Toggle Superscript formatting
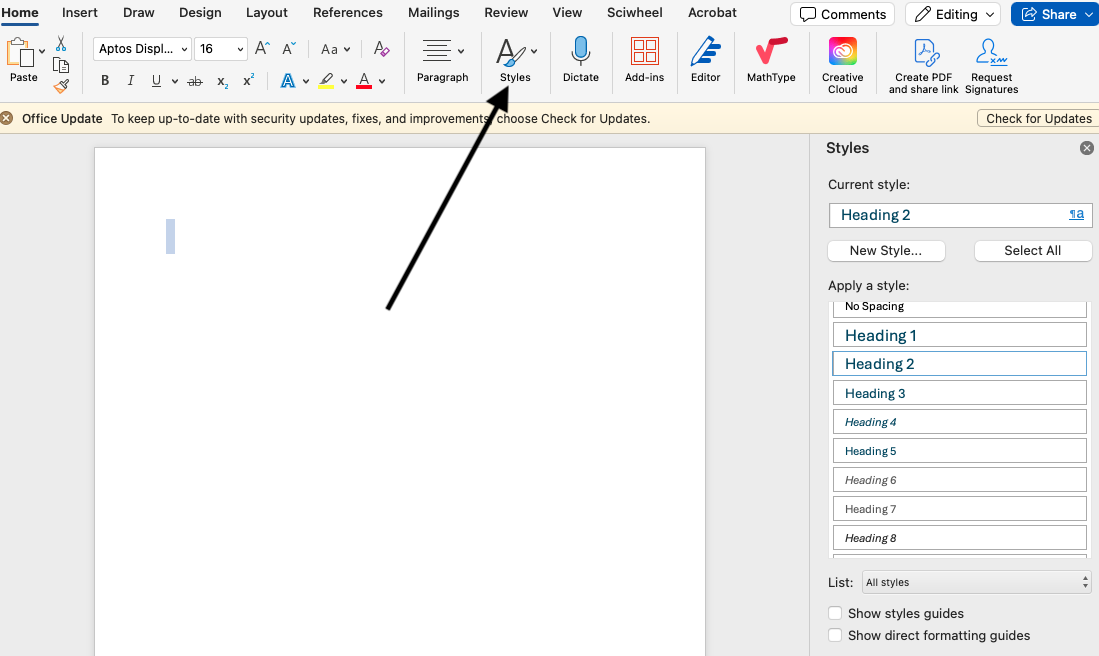The image size is (1099, 656). pyautogui.click(x=248, y=81)
